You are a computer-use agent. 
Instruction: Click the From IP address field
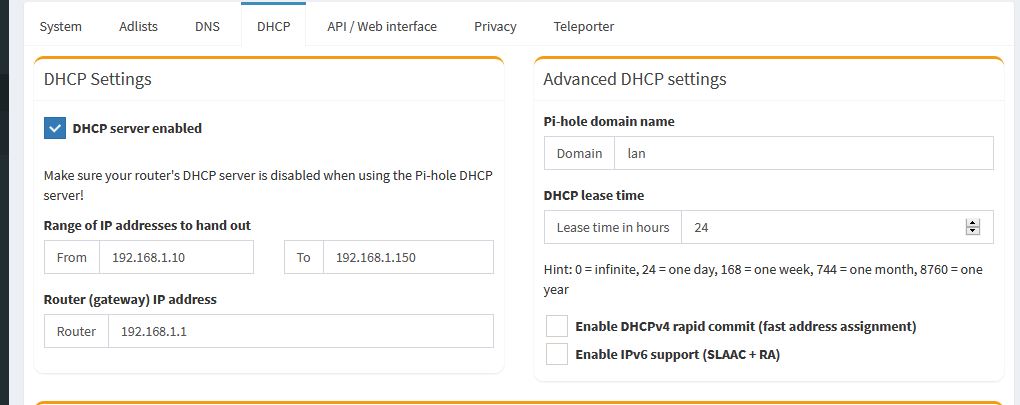point(176,257)
